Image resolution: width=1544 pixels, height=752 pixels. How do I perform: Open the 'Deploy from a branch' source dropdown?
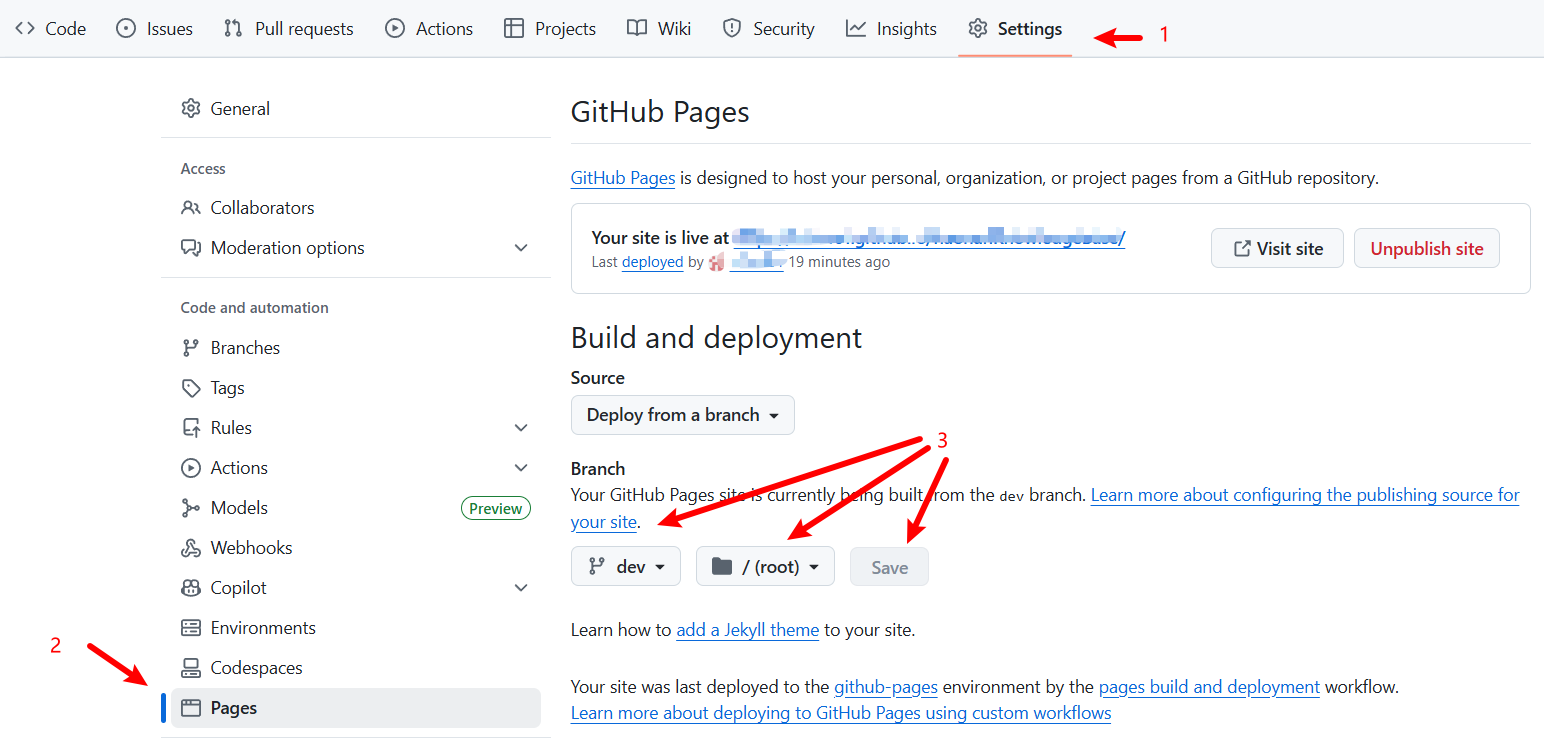682,415
